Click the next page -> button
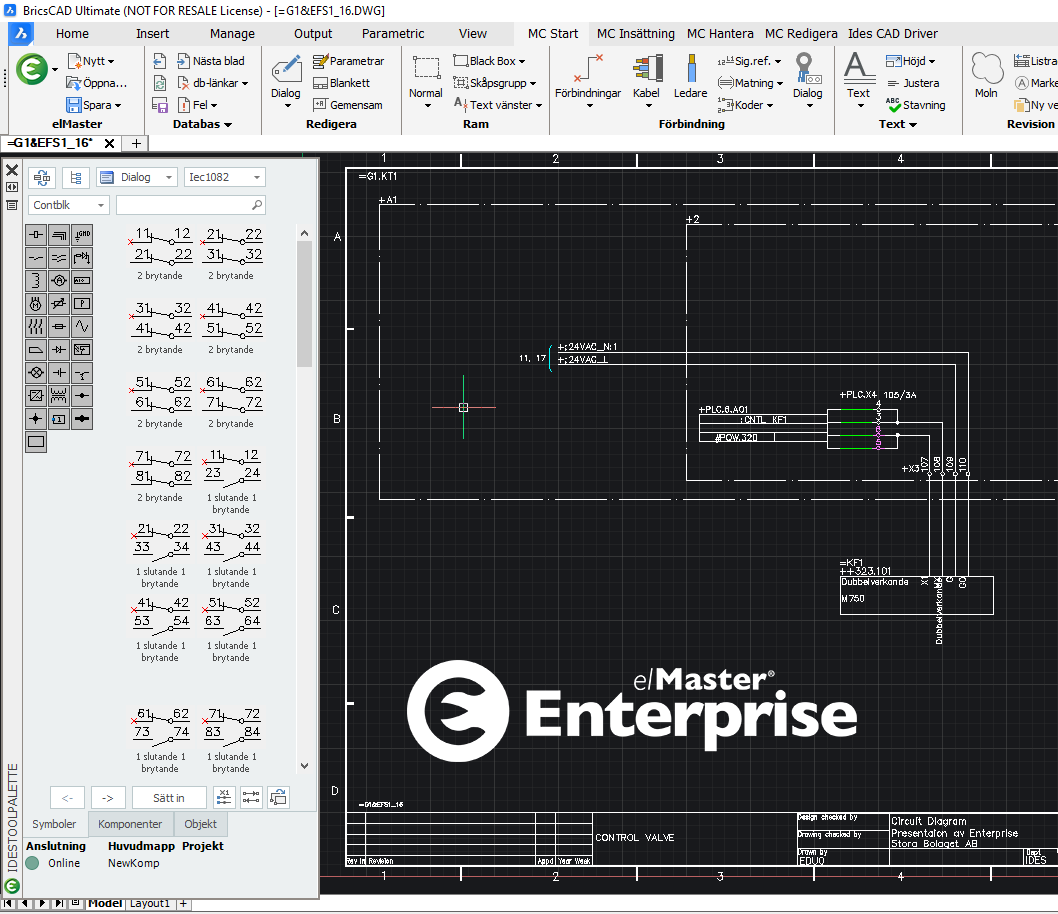 tap(108, 798)
